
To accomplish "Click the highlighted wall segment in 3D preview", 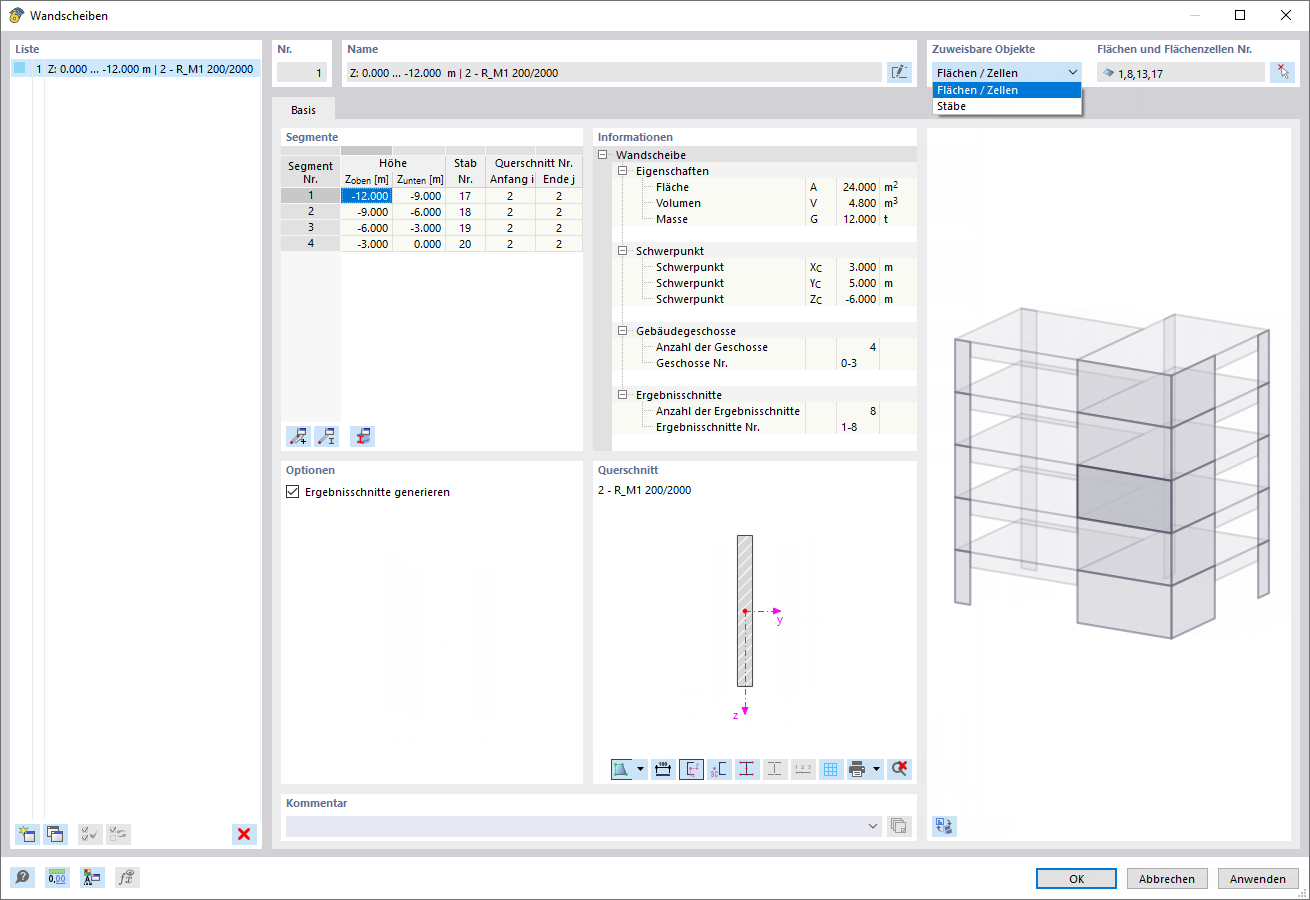I will pos(1123,498).
